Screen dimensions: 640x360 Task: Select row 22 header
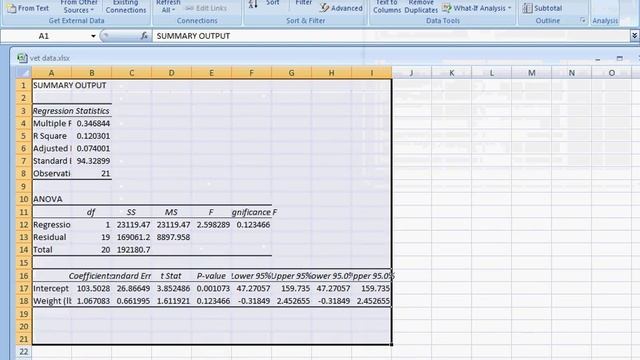[x=24, y=352]
